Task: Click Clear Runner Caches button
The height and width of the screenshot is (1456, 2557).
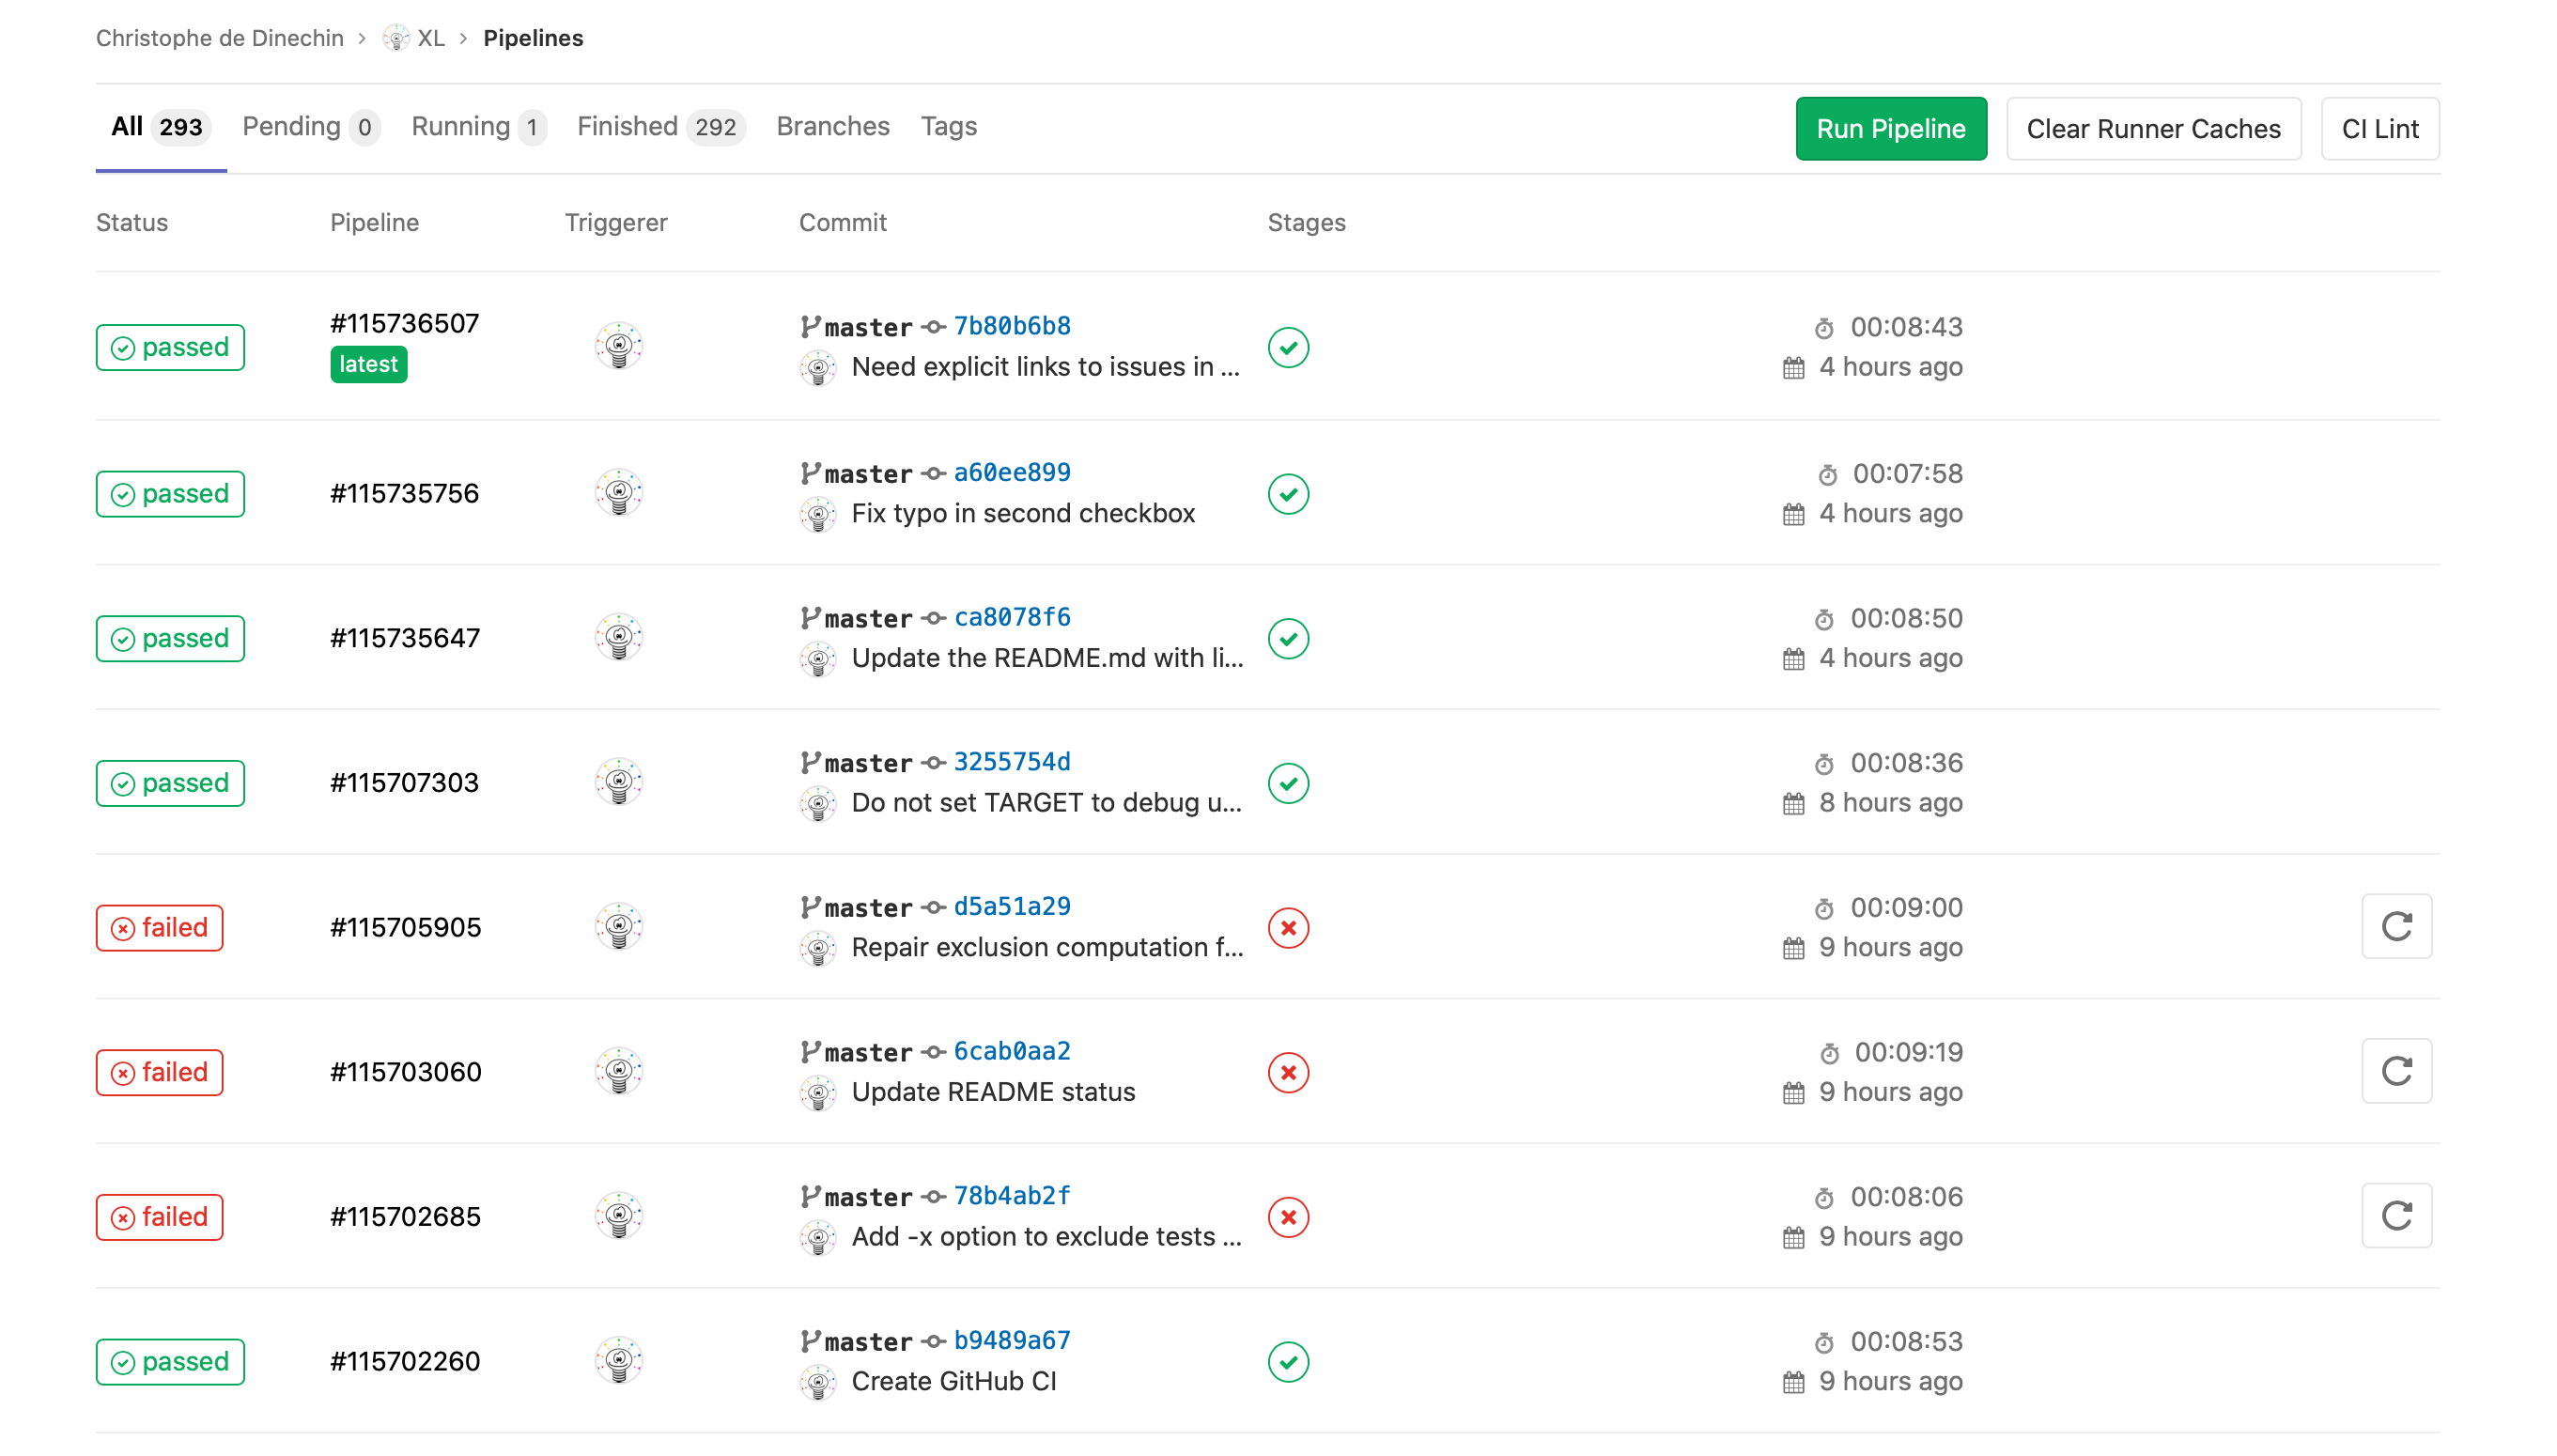Action: 2153,129
